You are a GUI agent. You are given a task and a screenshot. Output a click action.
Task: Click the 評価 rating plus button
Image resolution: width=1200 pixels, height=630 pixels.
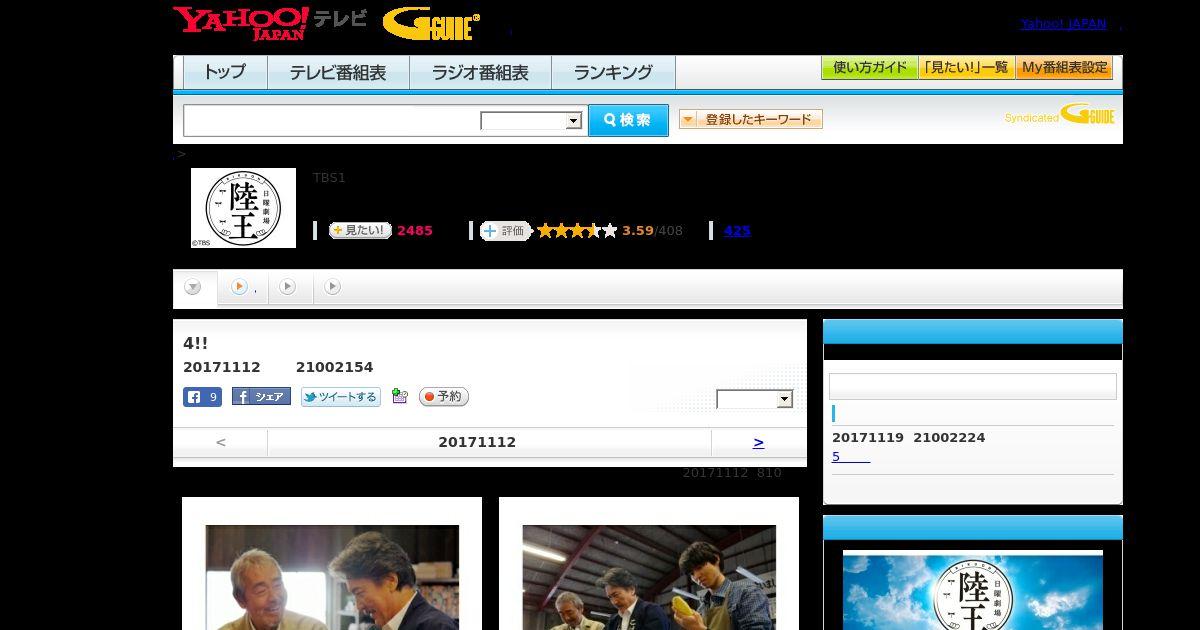pos(505,231)
